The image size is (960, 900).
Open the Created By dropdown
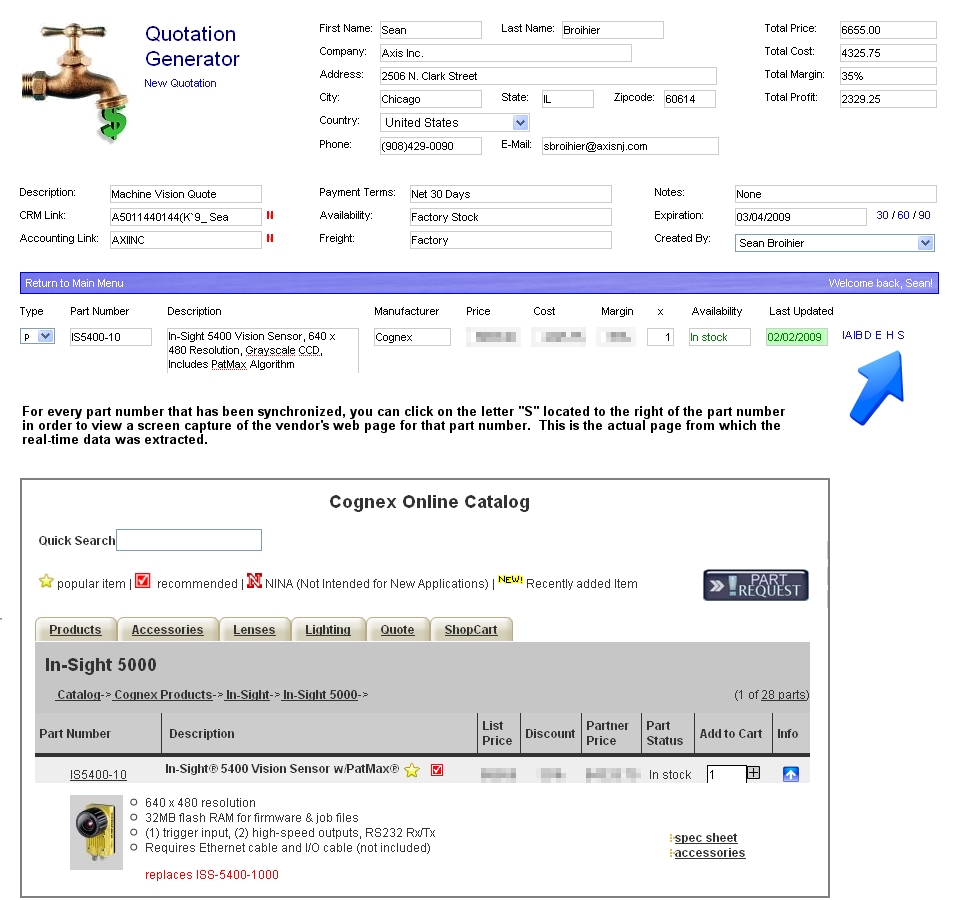[834, 243]
